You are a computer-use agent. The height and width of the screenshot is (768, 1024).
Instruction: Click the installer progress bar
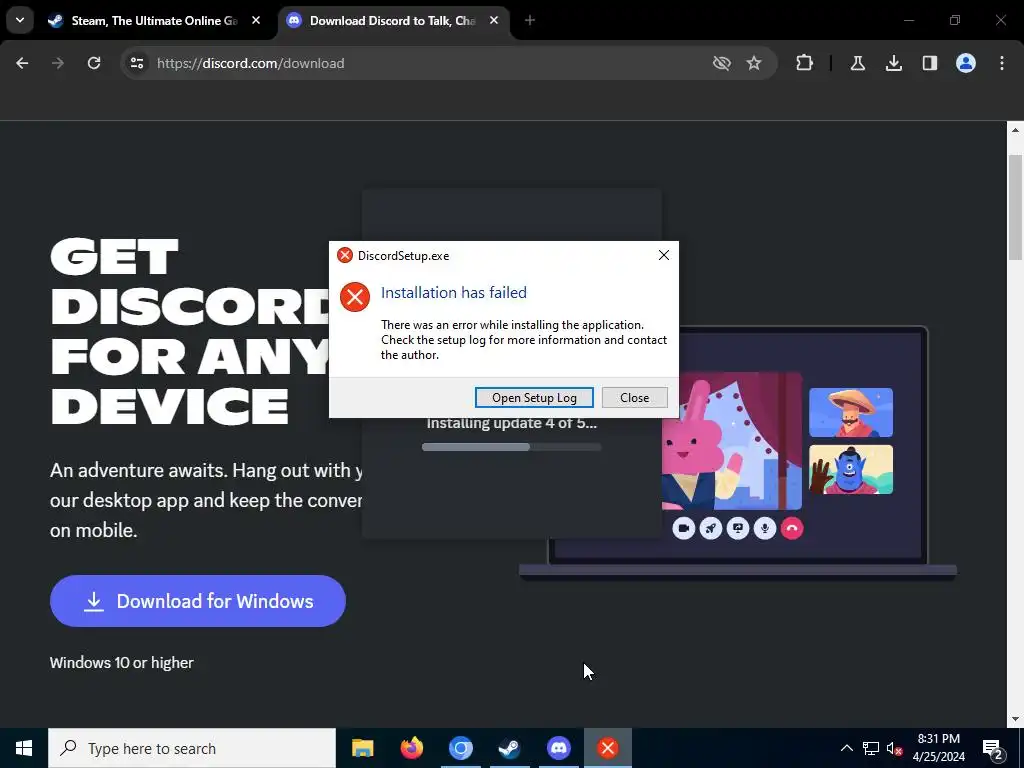511,447
